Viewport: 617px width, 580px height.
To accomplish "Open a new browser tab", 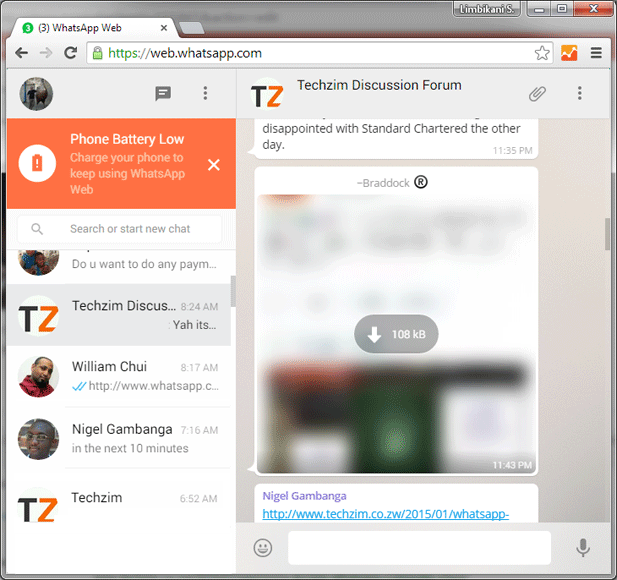I will [x=192, y=28].
